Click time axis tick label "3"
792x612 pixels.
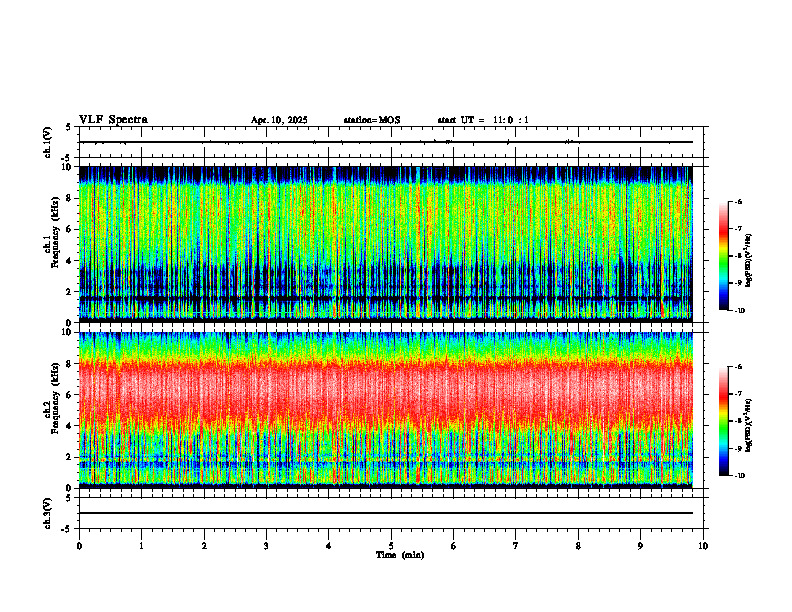coord(266,546)
